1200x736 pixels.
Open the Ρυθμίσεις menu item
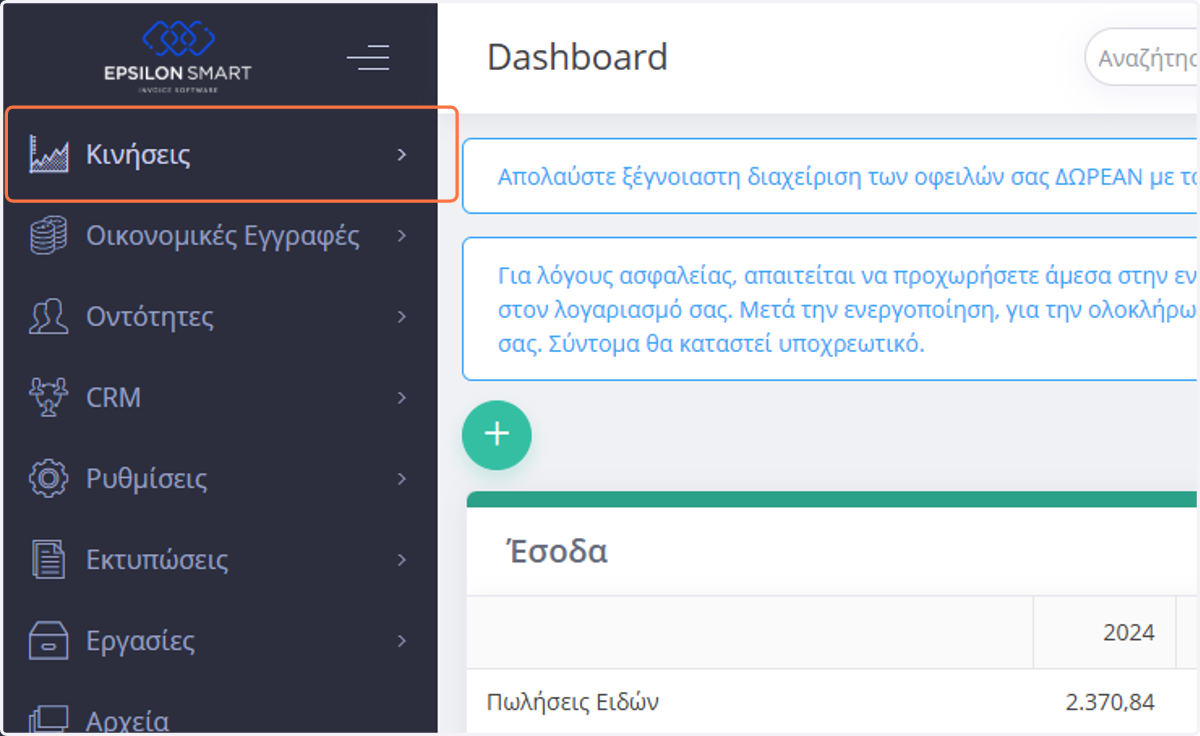(220, 479)
